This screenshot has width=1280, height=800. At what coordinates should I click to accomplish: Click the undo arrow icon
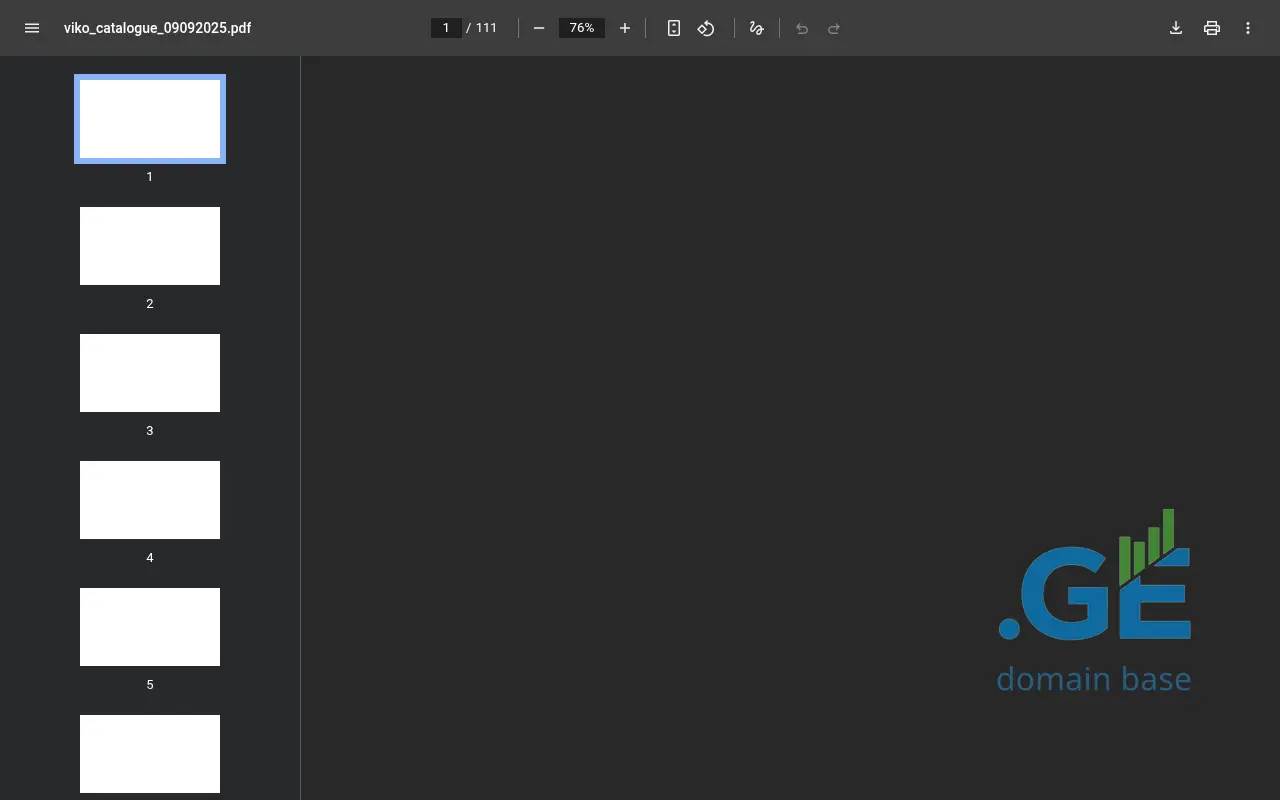coord(802,28)
